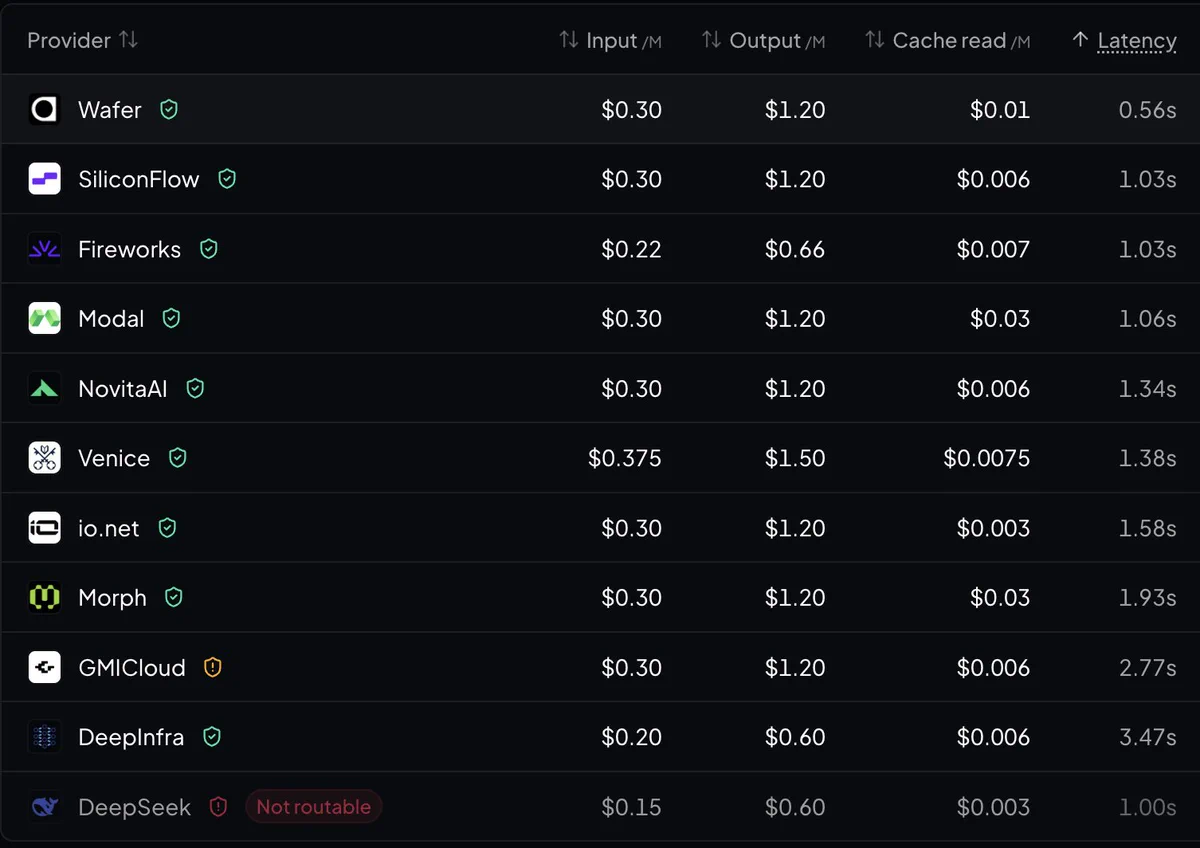Select the Morph provider name
Image resolution: width=1200 pixels, height=848 pixels.
(112, 597)
